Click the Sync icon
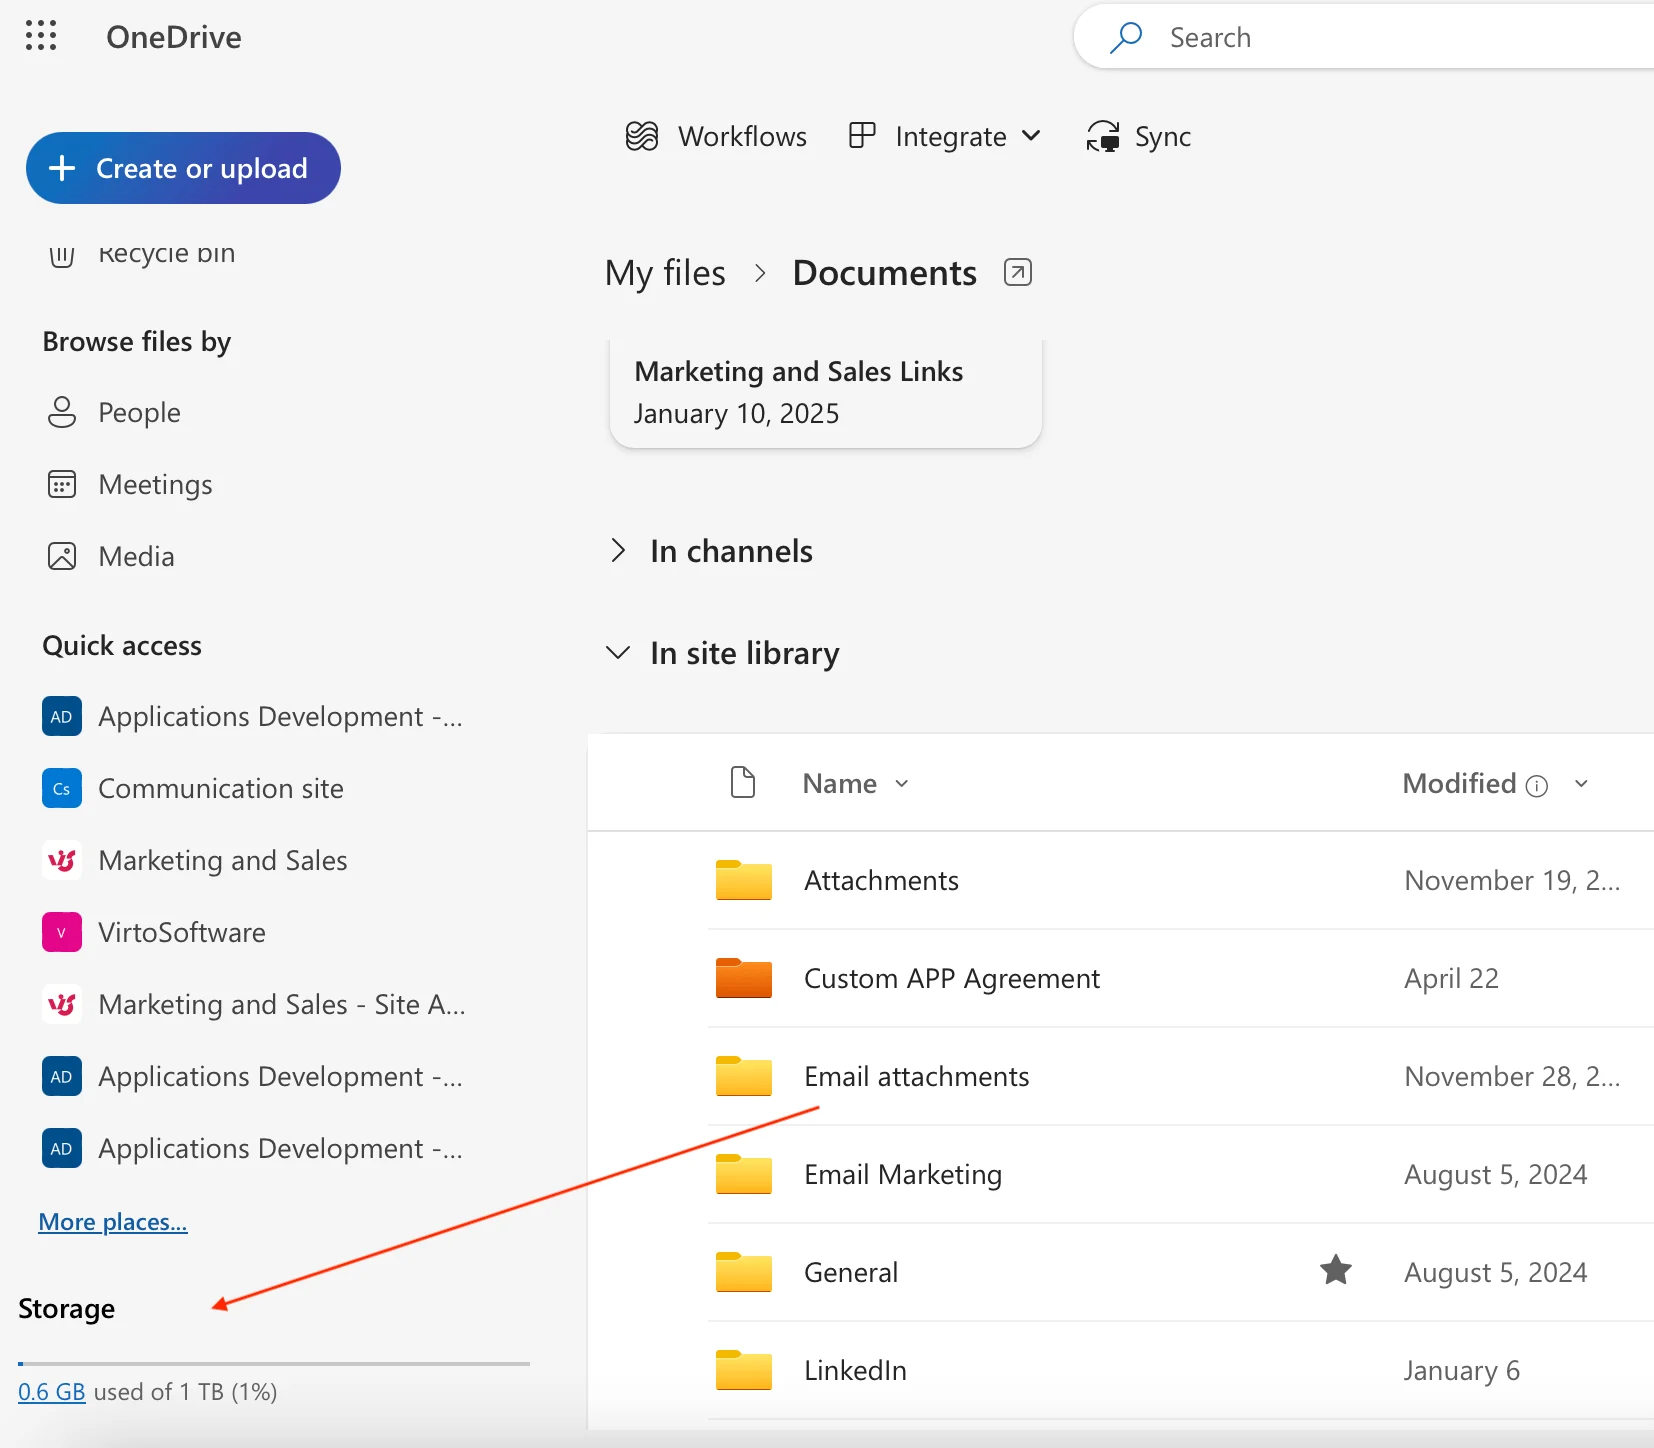The image size is (1654, 1448). 1103,136
